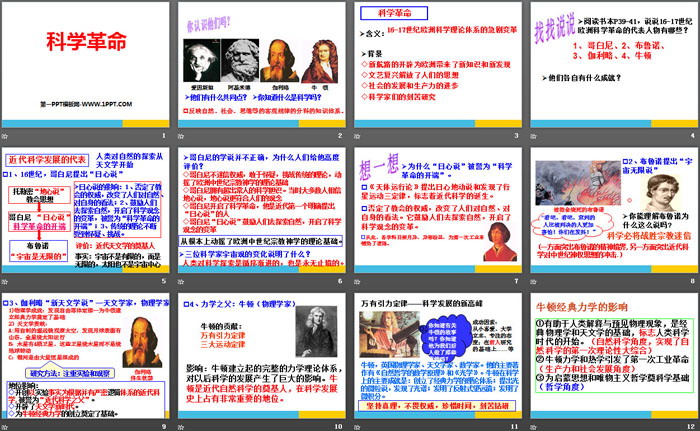The image size is (700, 431).
Task: Click the animation star icon under slide 11
Action: (357, 427)
